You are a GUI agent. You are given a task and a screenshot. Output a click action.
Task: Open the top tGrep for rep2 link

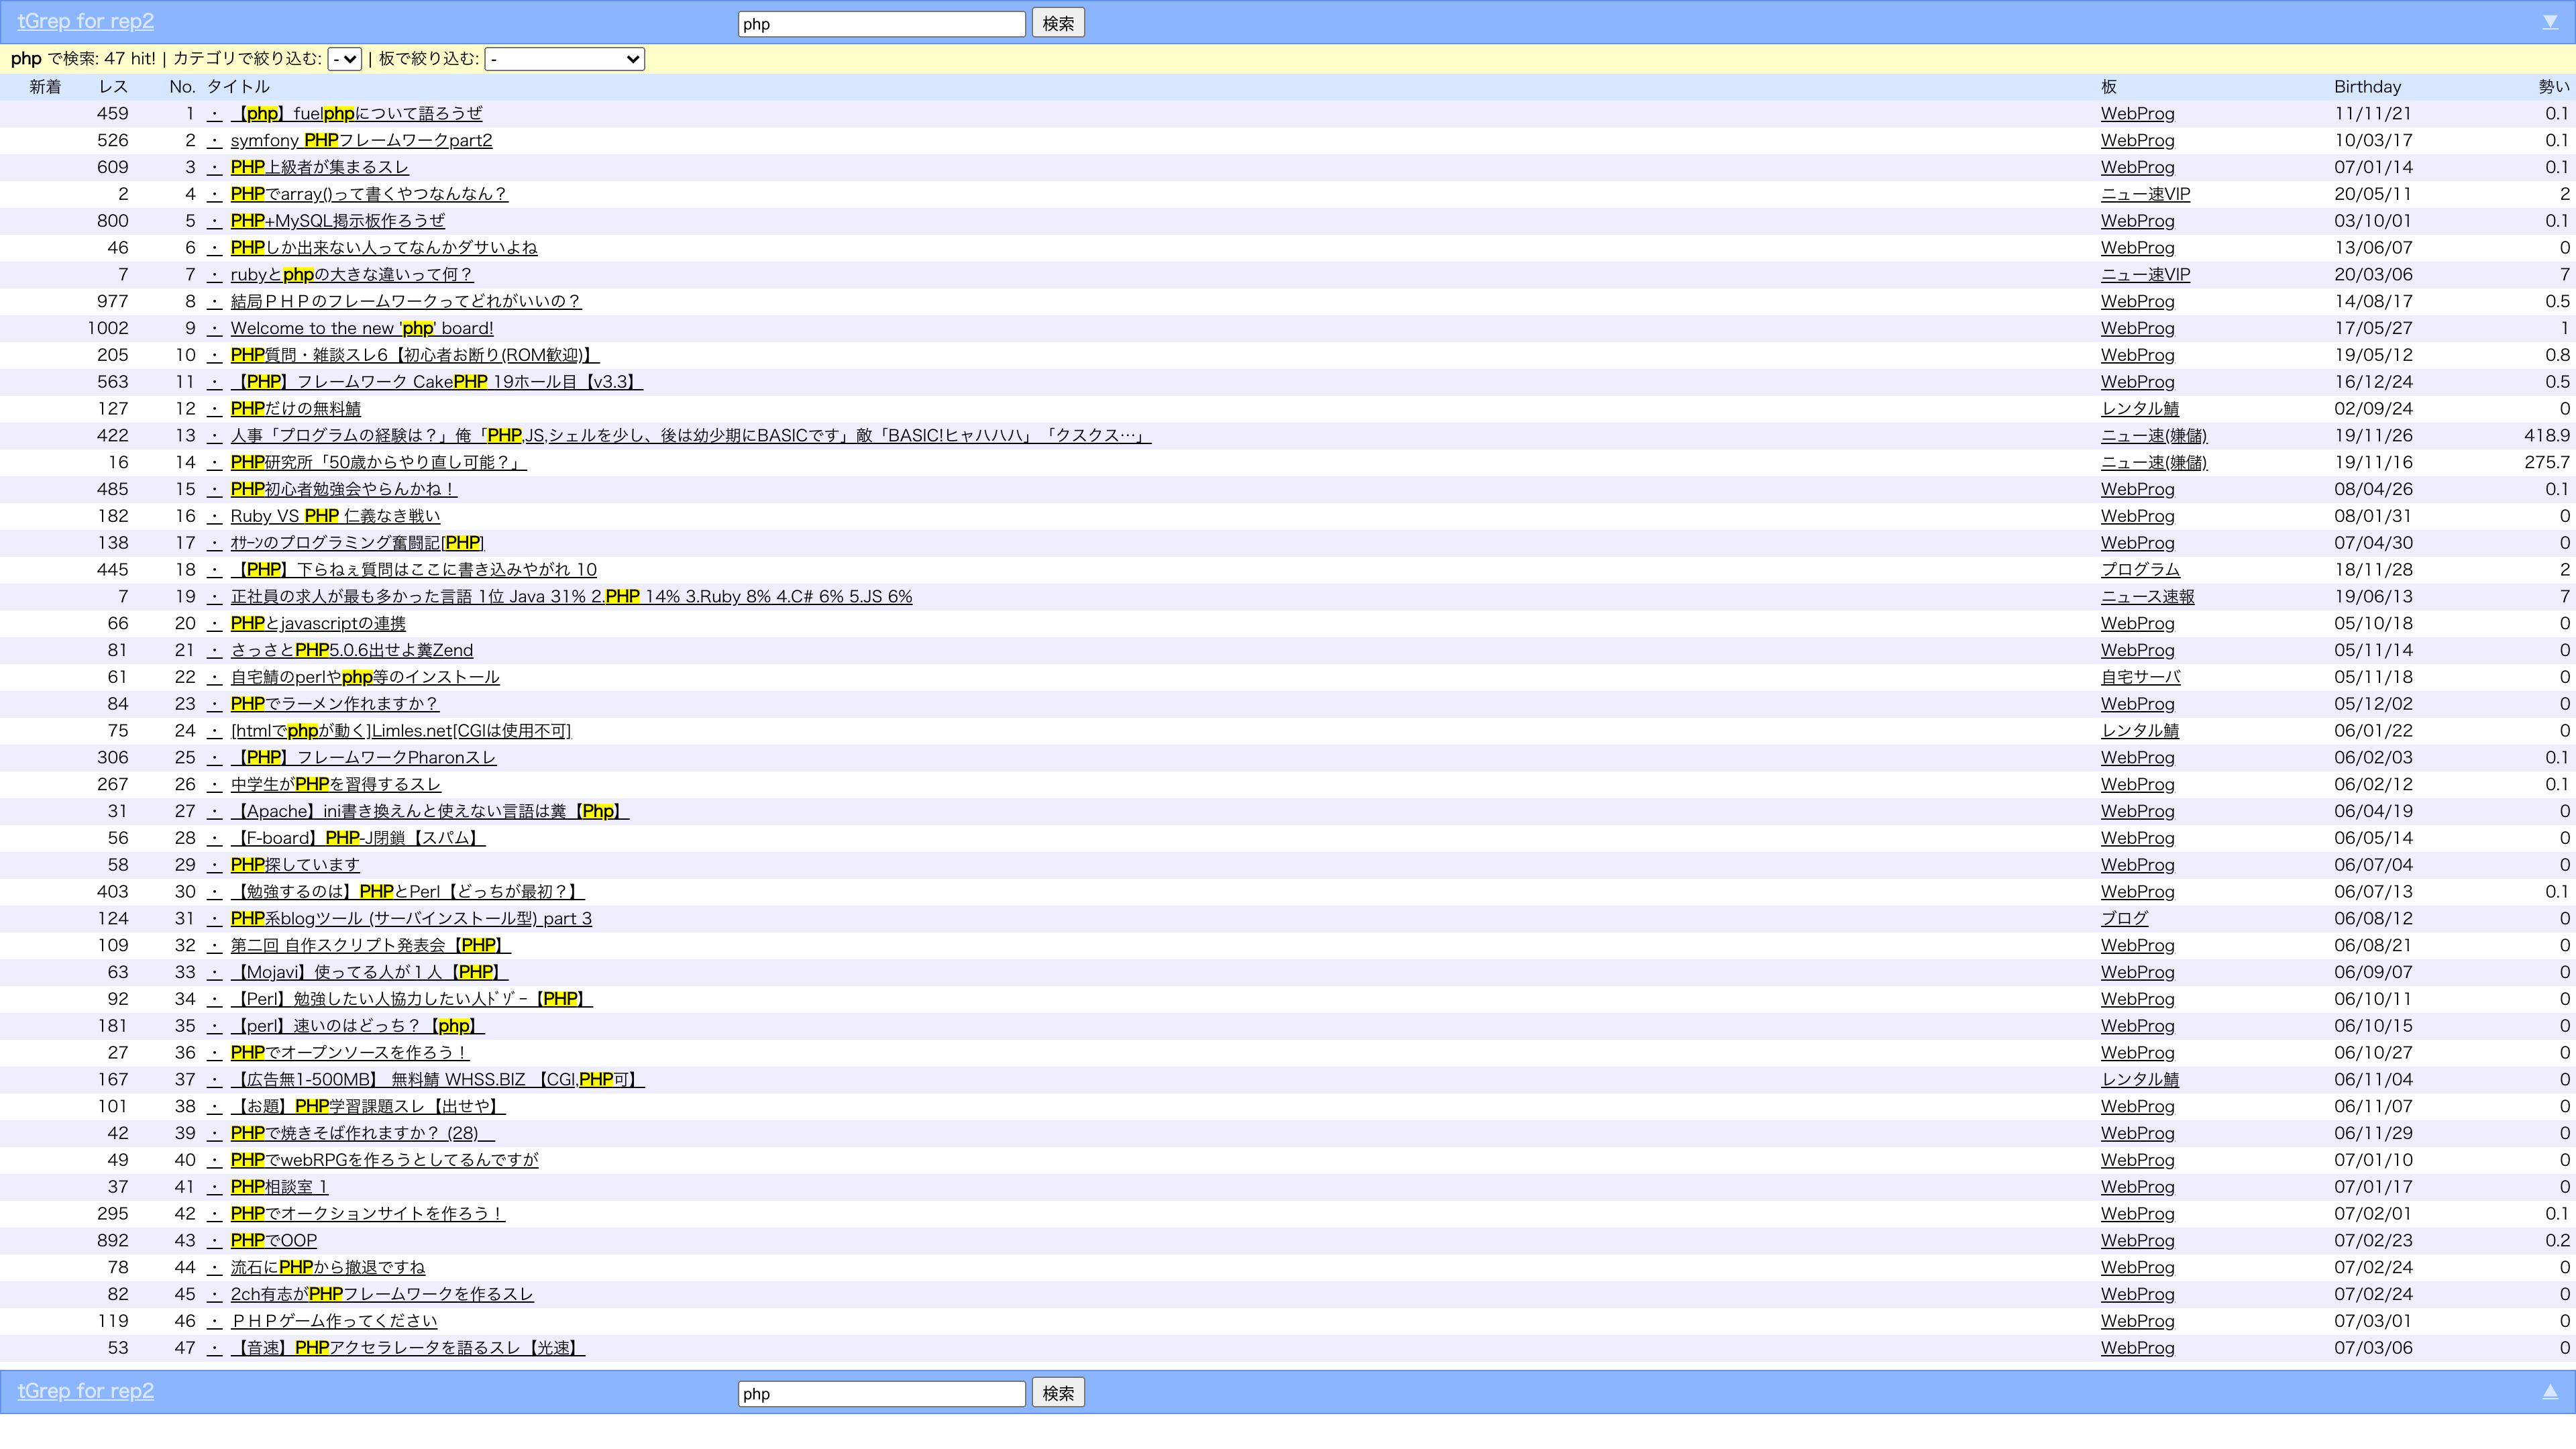tap(86, 21)
